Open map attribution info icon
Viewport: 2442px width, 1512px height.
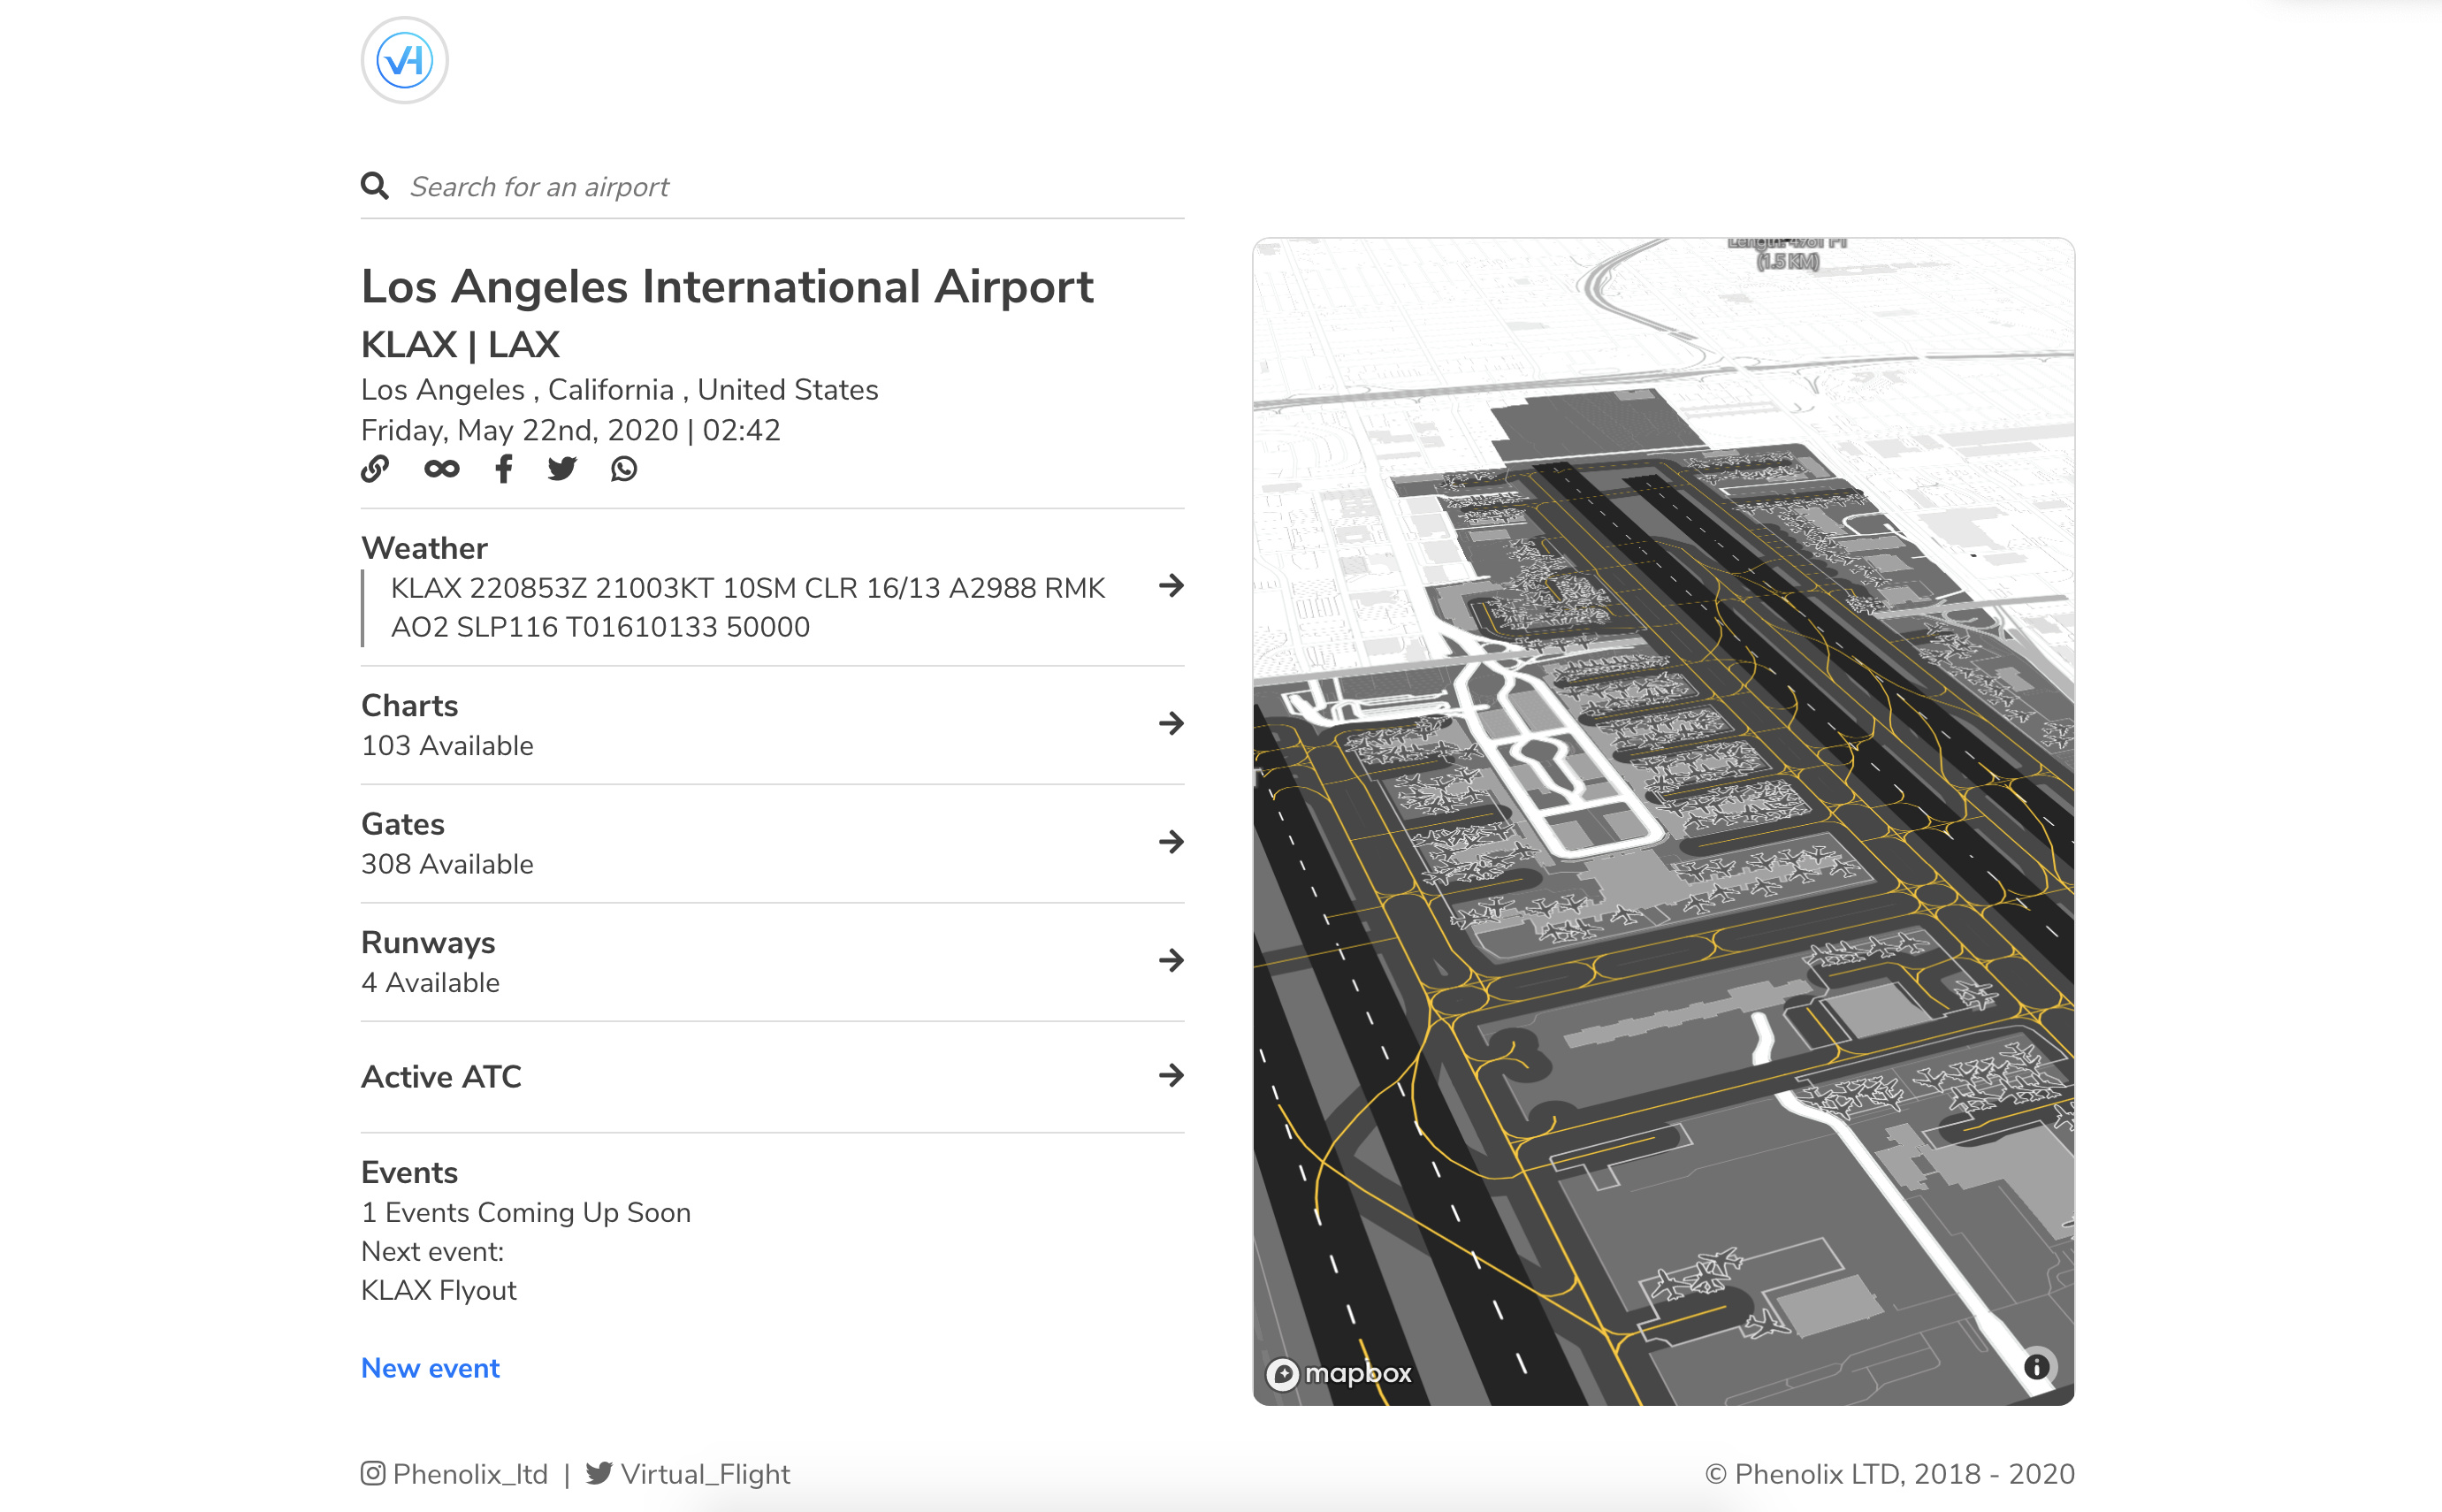tap(2036, 1366)
